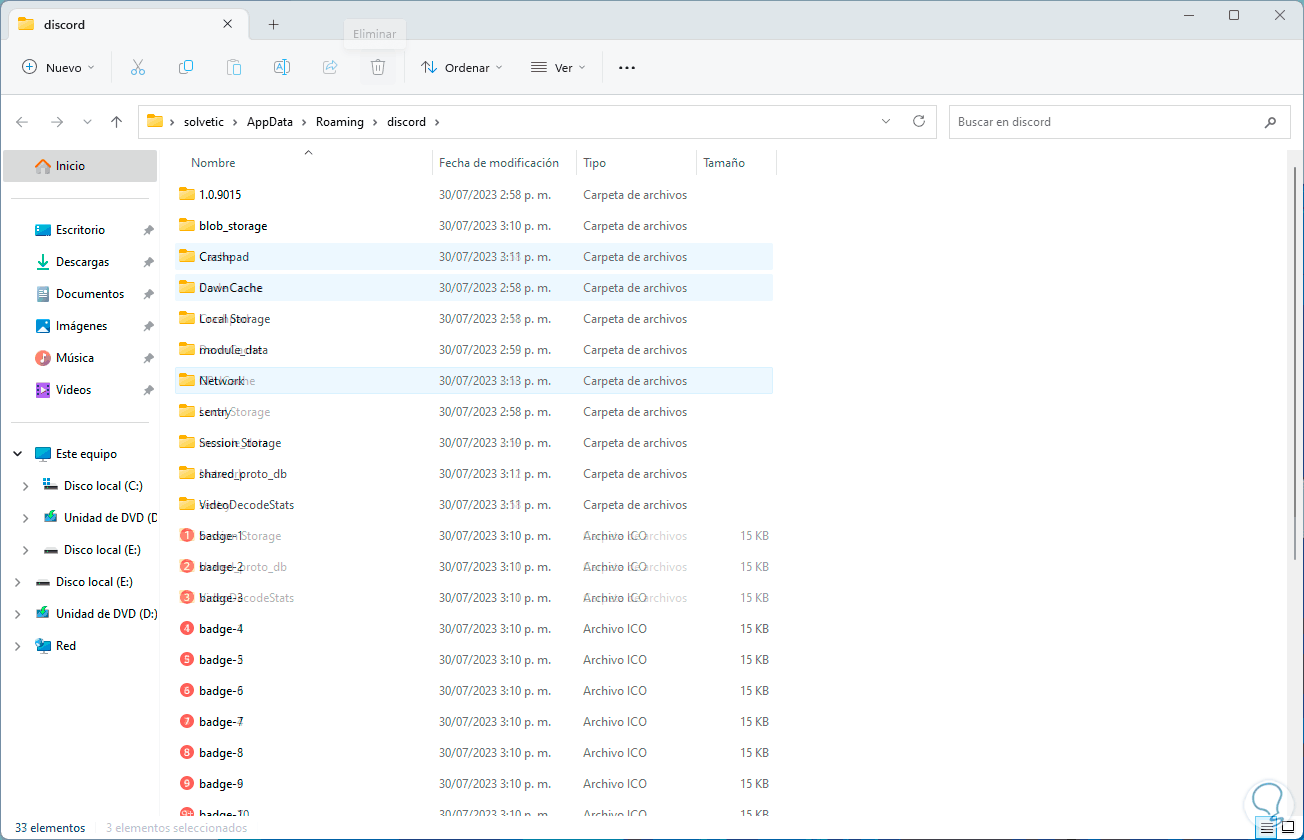This screenshot has height=840, width=1304.
Task: Refresh the current folder view
Action: point(918,121)
